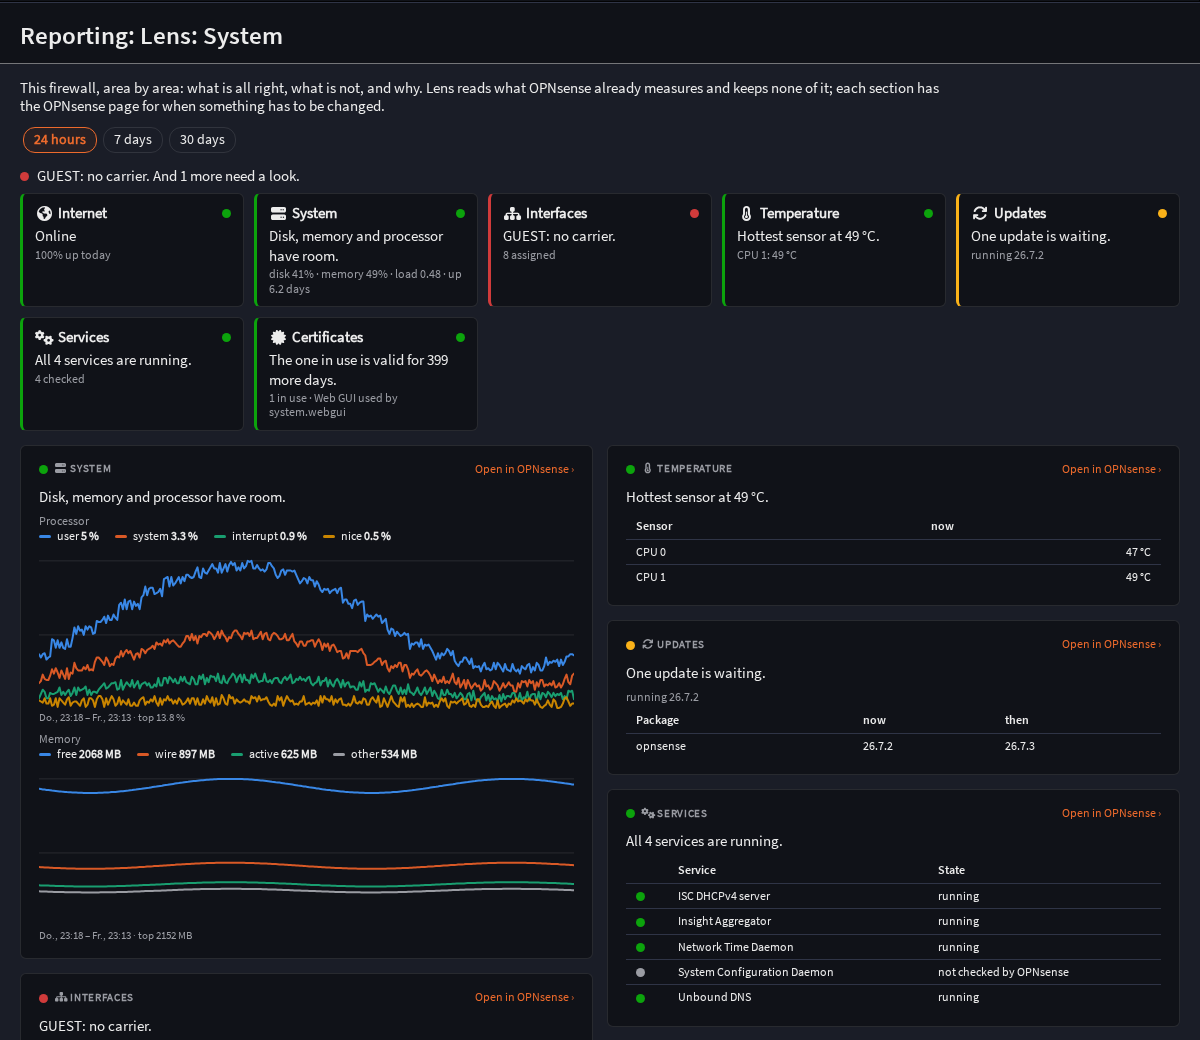Viewport: 1200px width, 1040px height.
Task: Click 'top 2152 MB' memory chart caption
Action: tap(165, 936)
